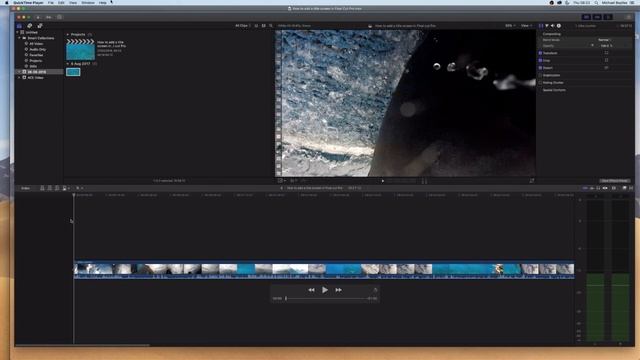The width and height of the screenshot is (640, 360).
Task: Collapse the Projects section in browser
Action: 68,35
